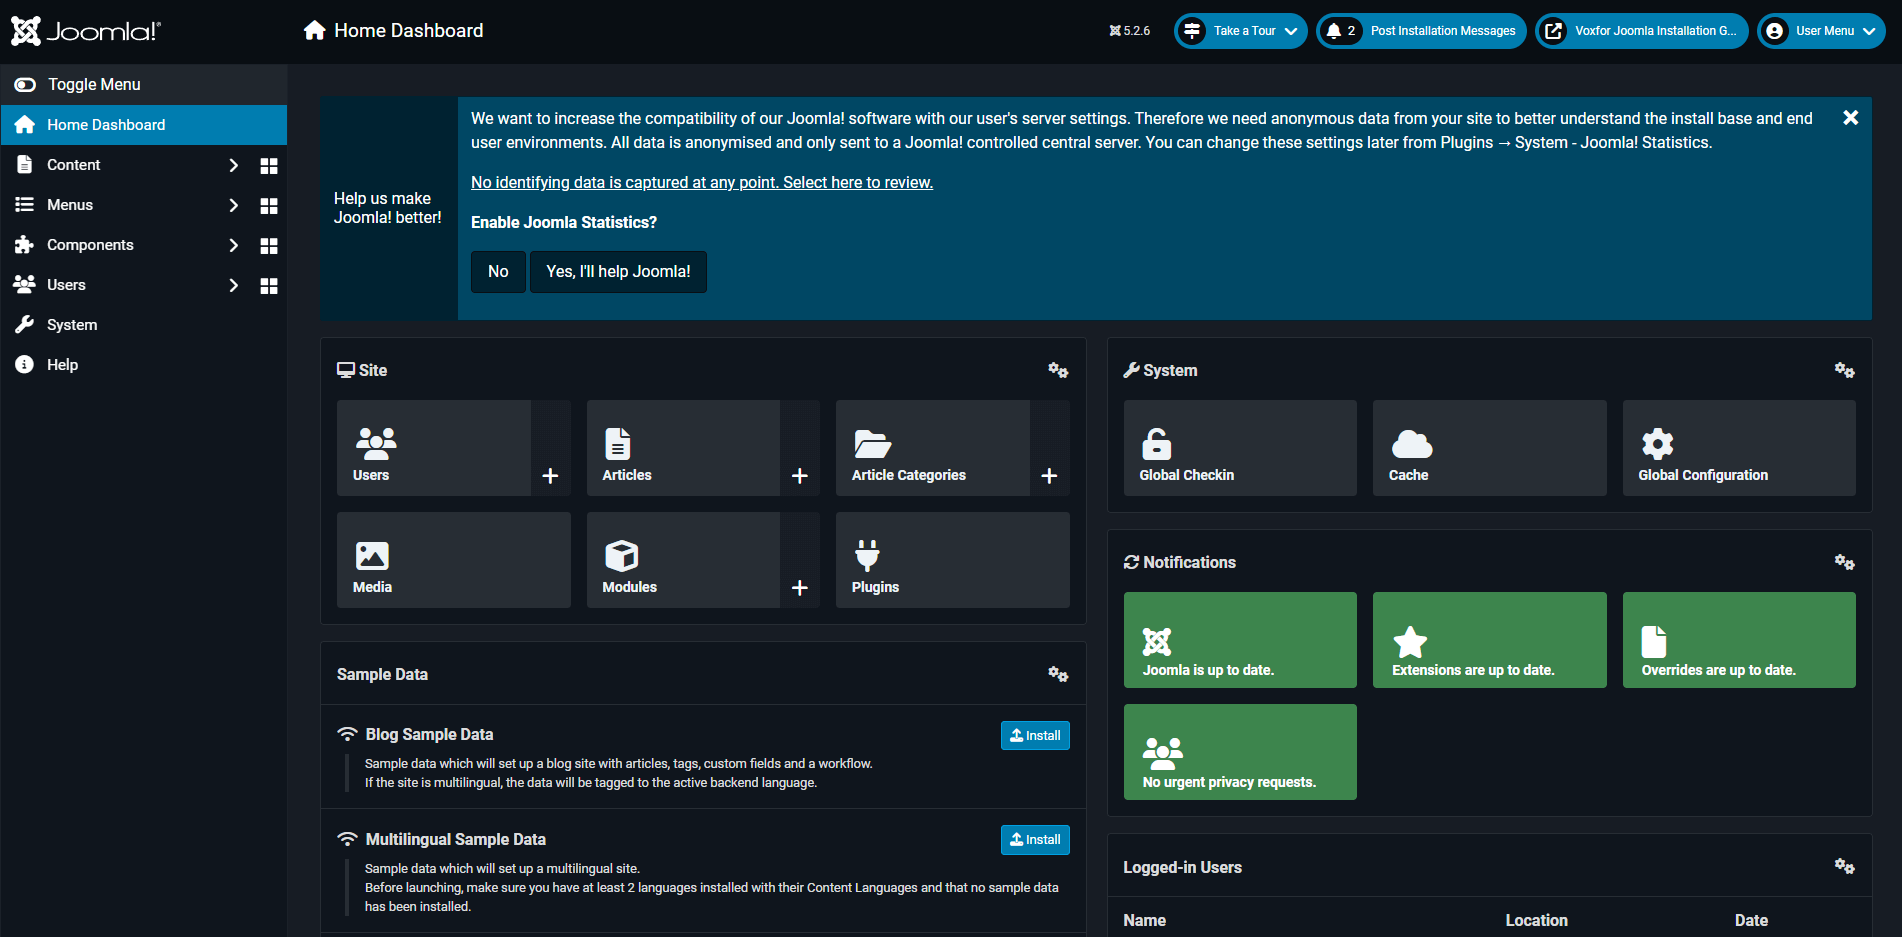Open the Notifications panel settings cog

click(1844, 562)
